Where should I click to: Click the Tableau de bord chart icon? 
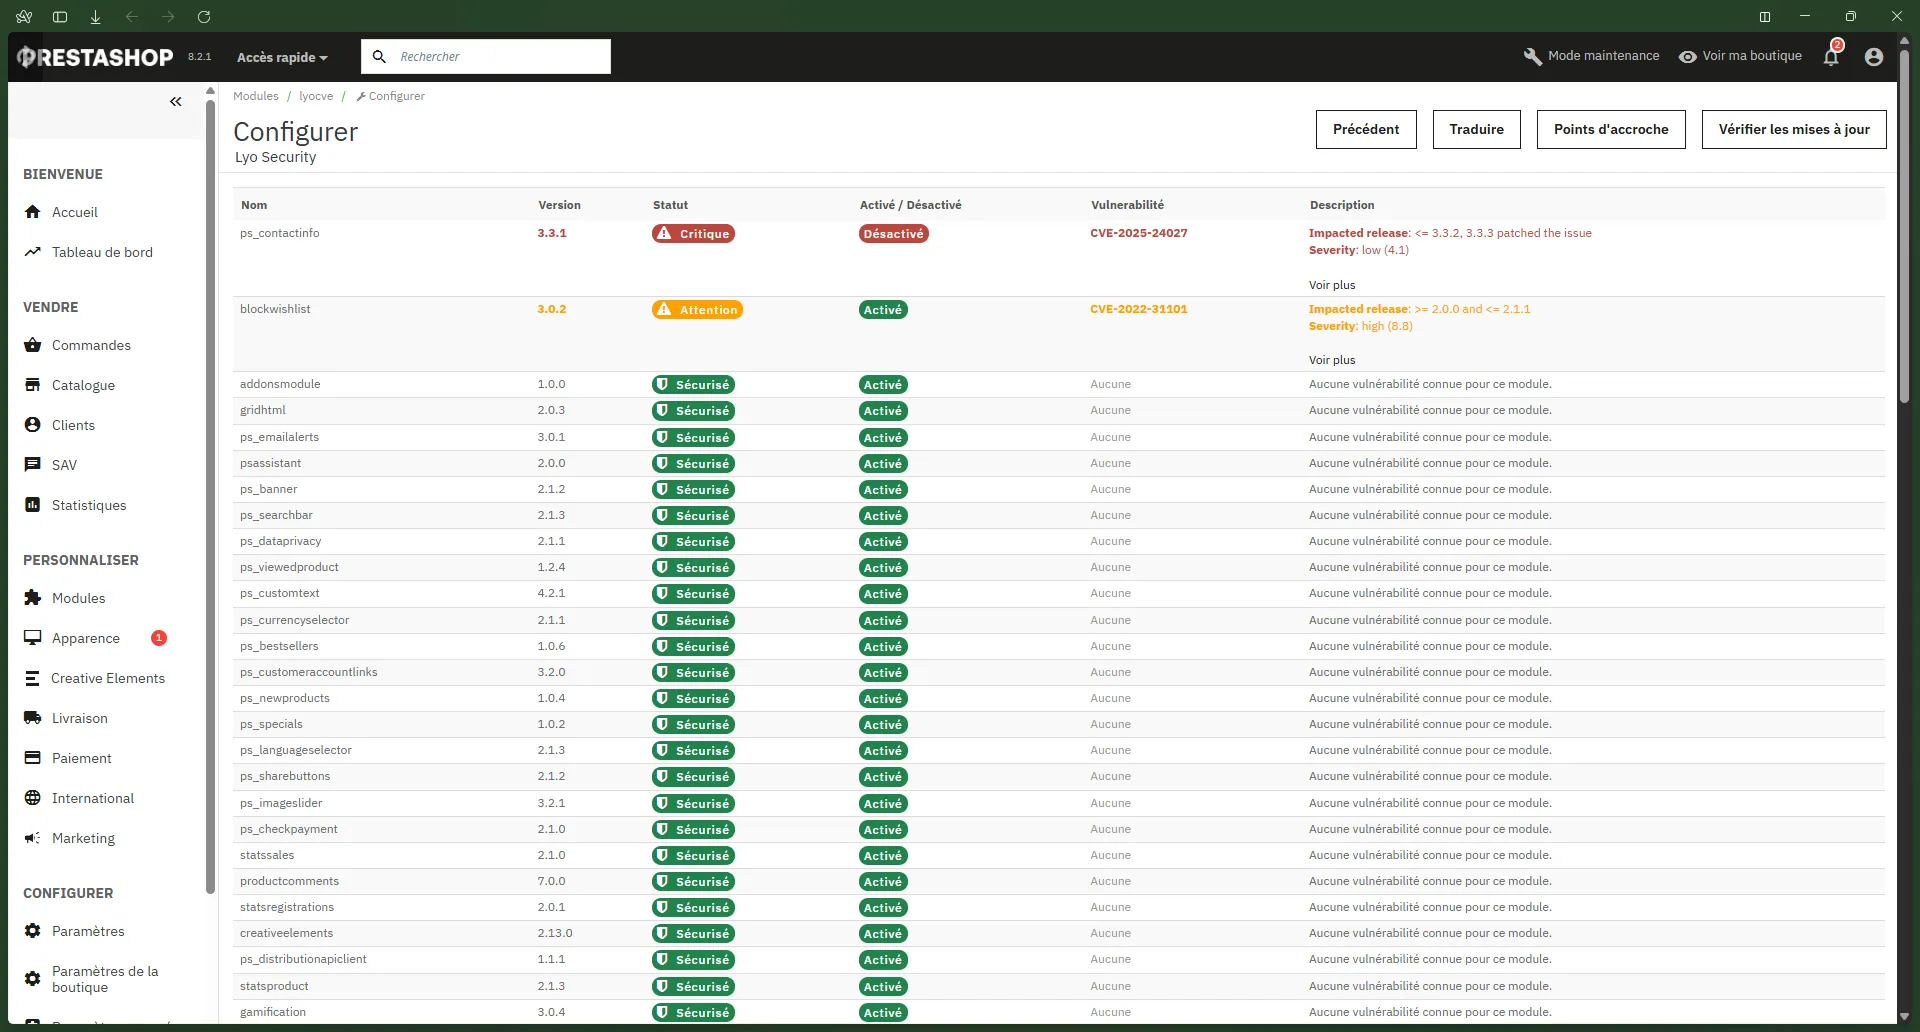[x=33, y=252]
